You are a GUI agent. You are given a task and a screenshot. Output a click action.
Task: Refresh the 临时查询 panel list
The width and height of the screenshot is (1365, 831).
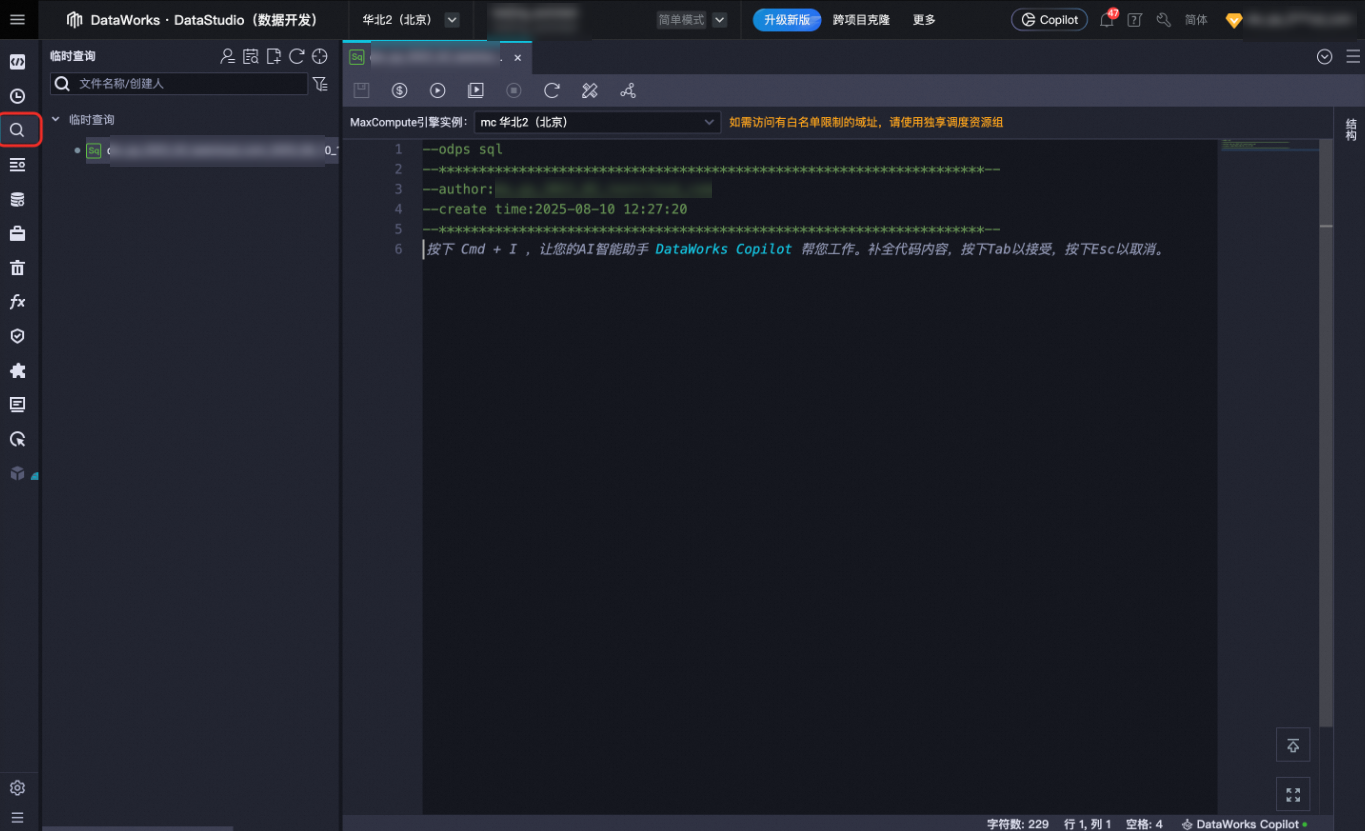pos(297,56)
